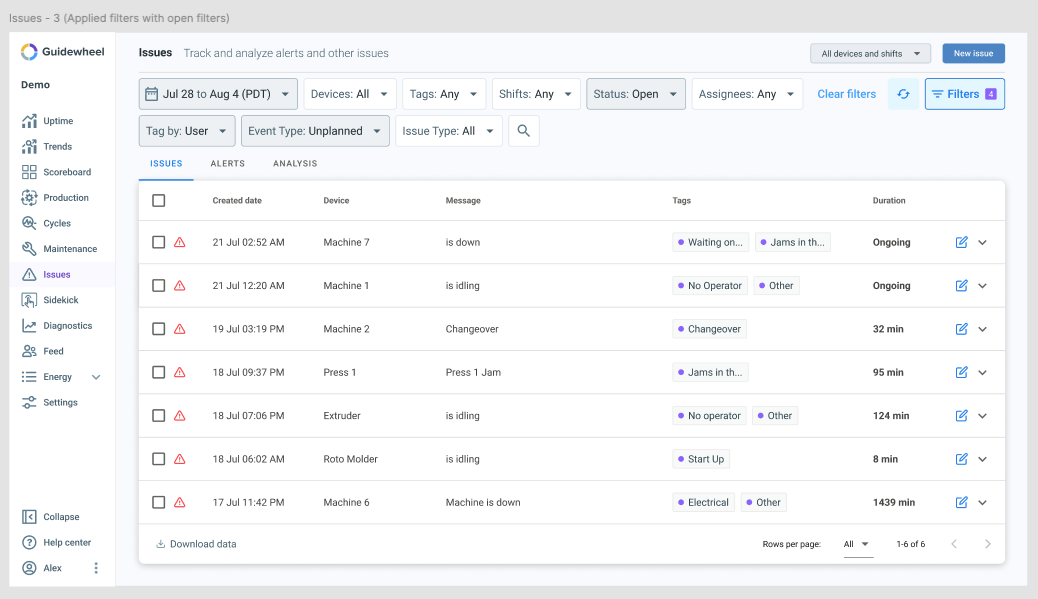Open the Assignees: Any dropdown
Viewport: 1038px width, 599px height.
pos(747,94)
